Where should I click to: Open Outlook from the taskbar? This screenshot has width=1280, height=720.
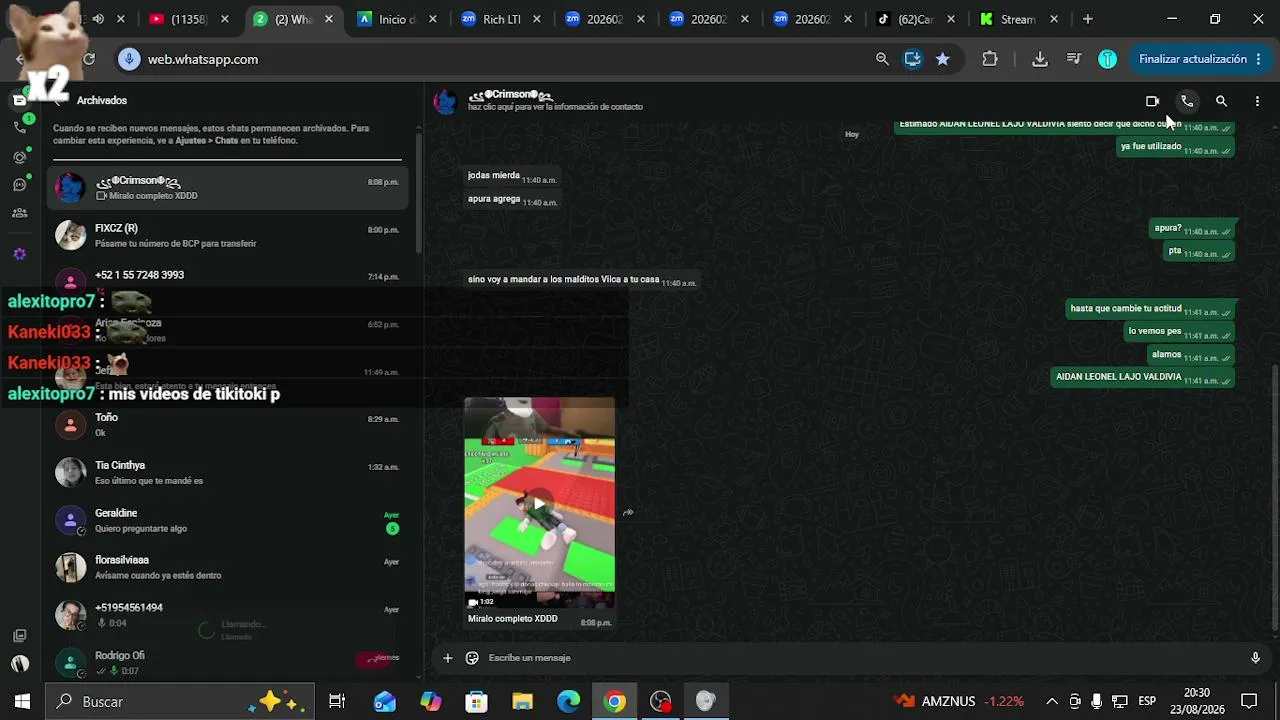(385, 701)
